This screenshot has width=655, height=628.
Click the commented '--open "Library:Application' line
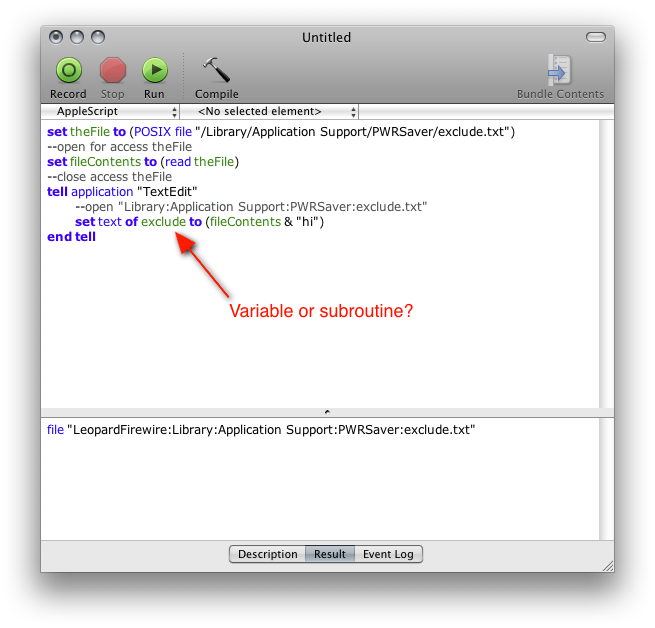point(251,207)
